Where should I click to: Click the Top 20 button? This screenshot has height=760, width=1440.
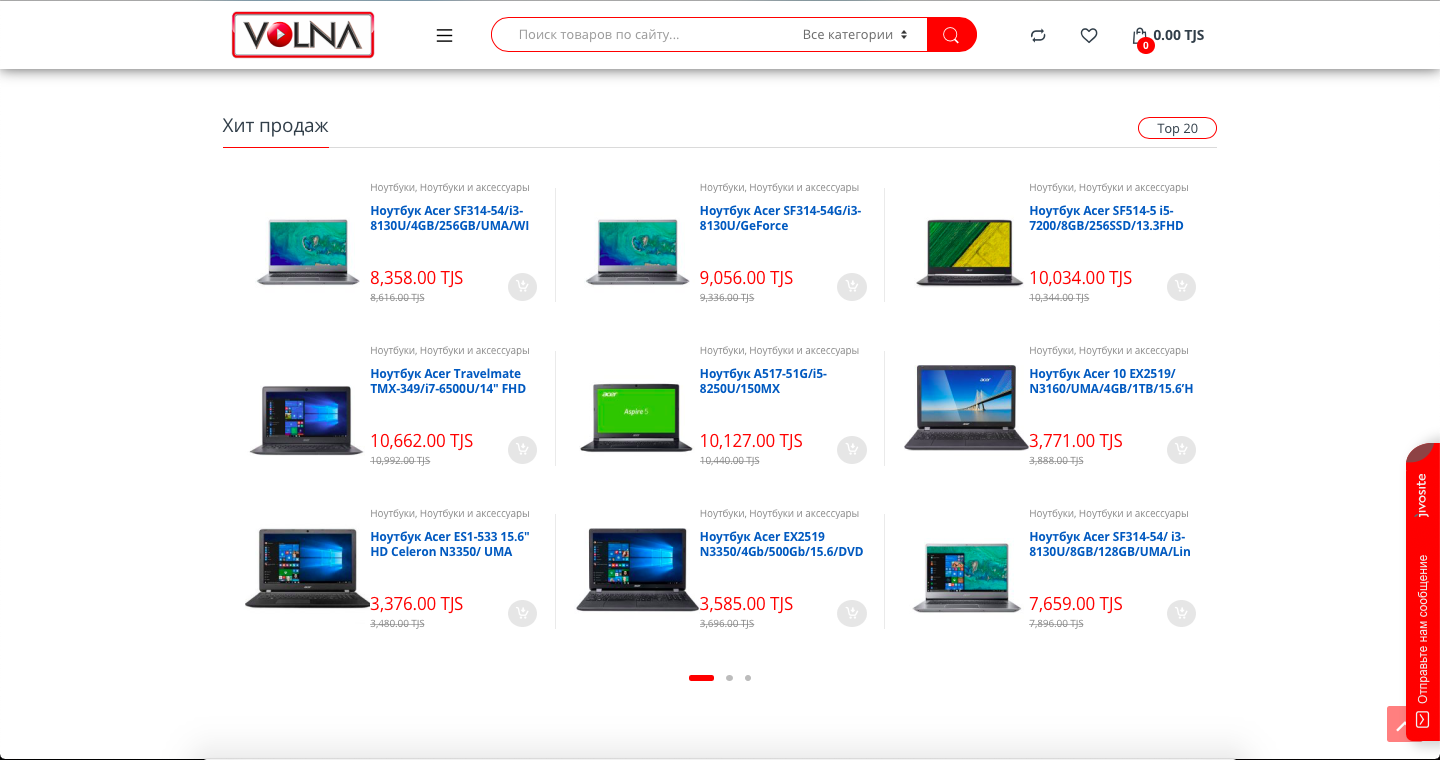pos(1177,128)
